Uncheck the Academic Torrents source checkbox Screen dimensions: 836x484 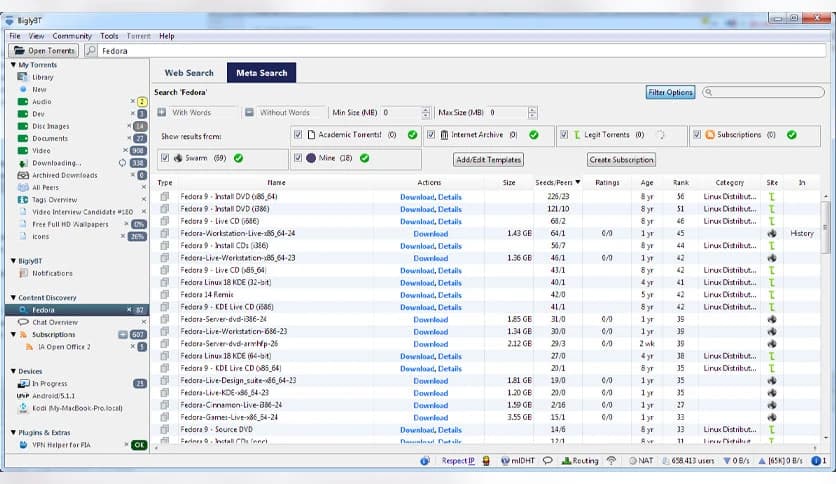(x=298, y=135)
